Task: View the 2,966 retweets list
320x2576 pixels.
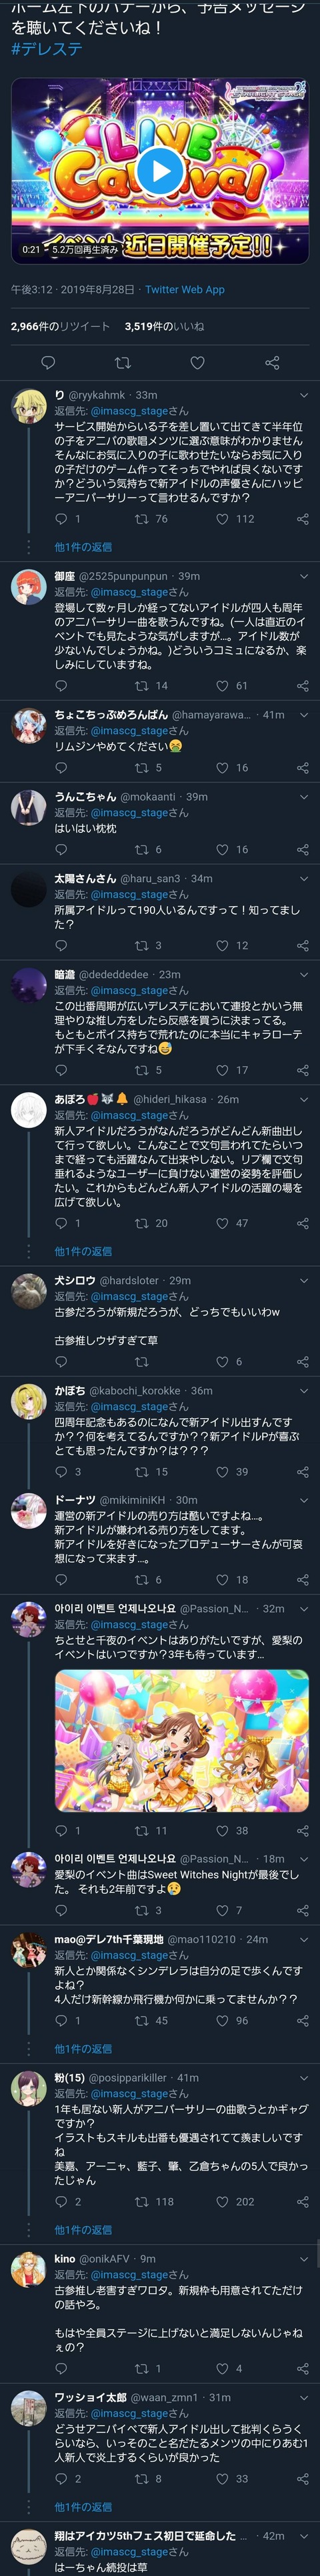Action: 60,326
